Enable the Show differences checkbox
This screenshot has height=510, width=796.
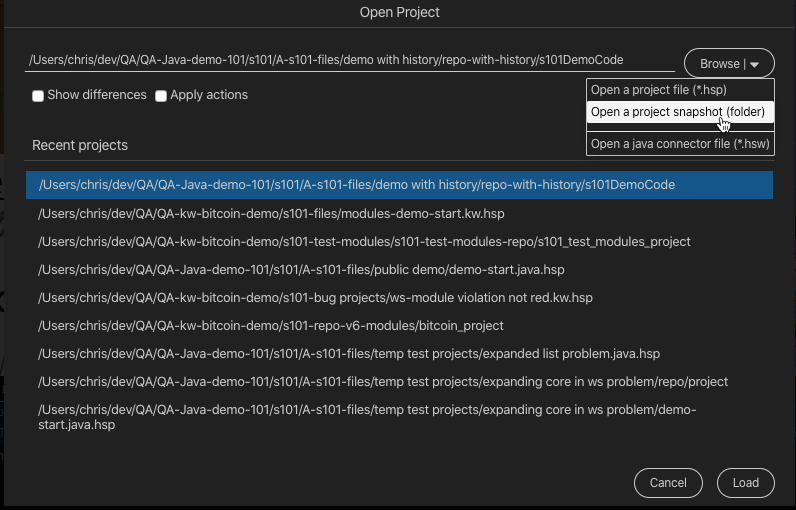point(38,96)
